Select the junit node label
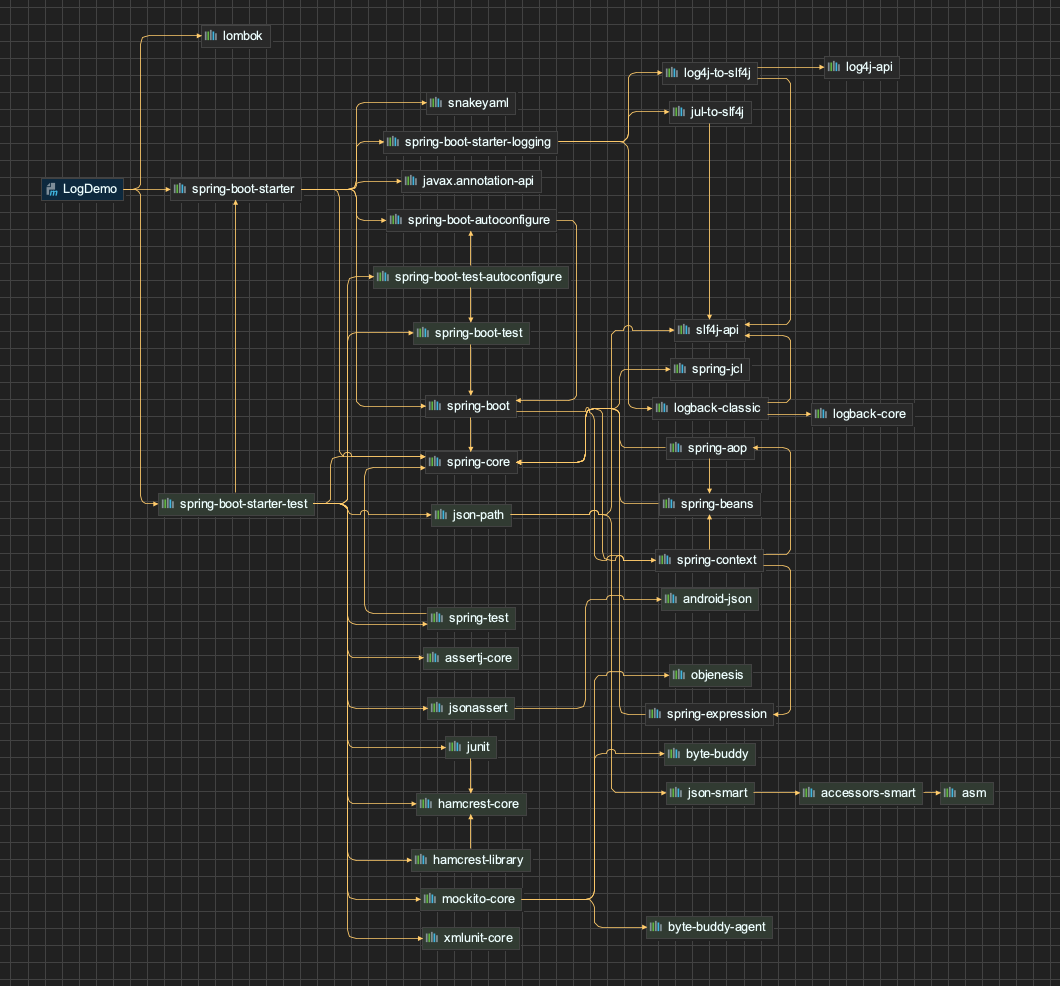 tap(478, 747)
